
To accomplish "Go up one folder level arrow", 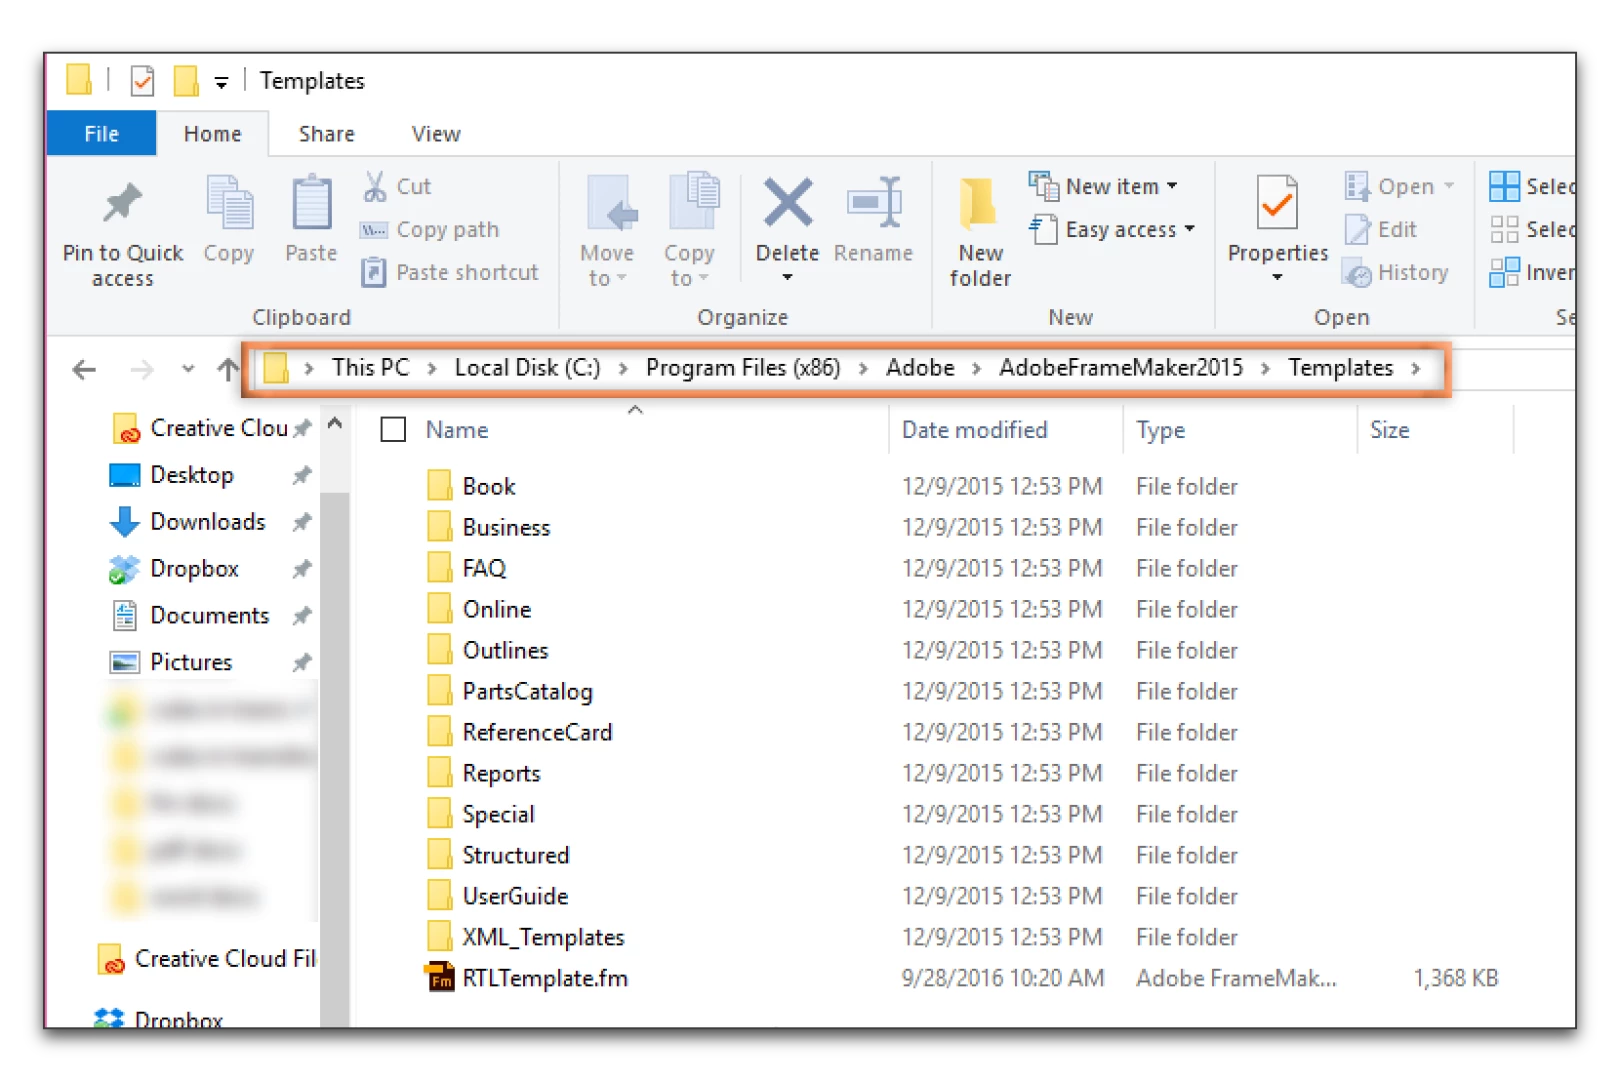I will click(x=228, y=370).
